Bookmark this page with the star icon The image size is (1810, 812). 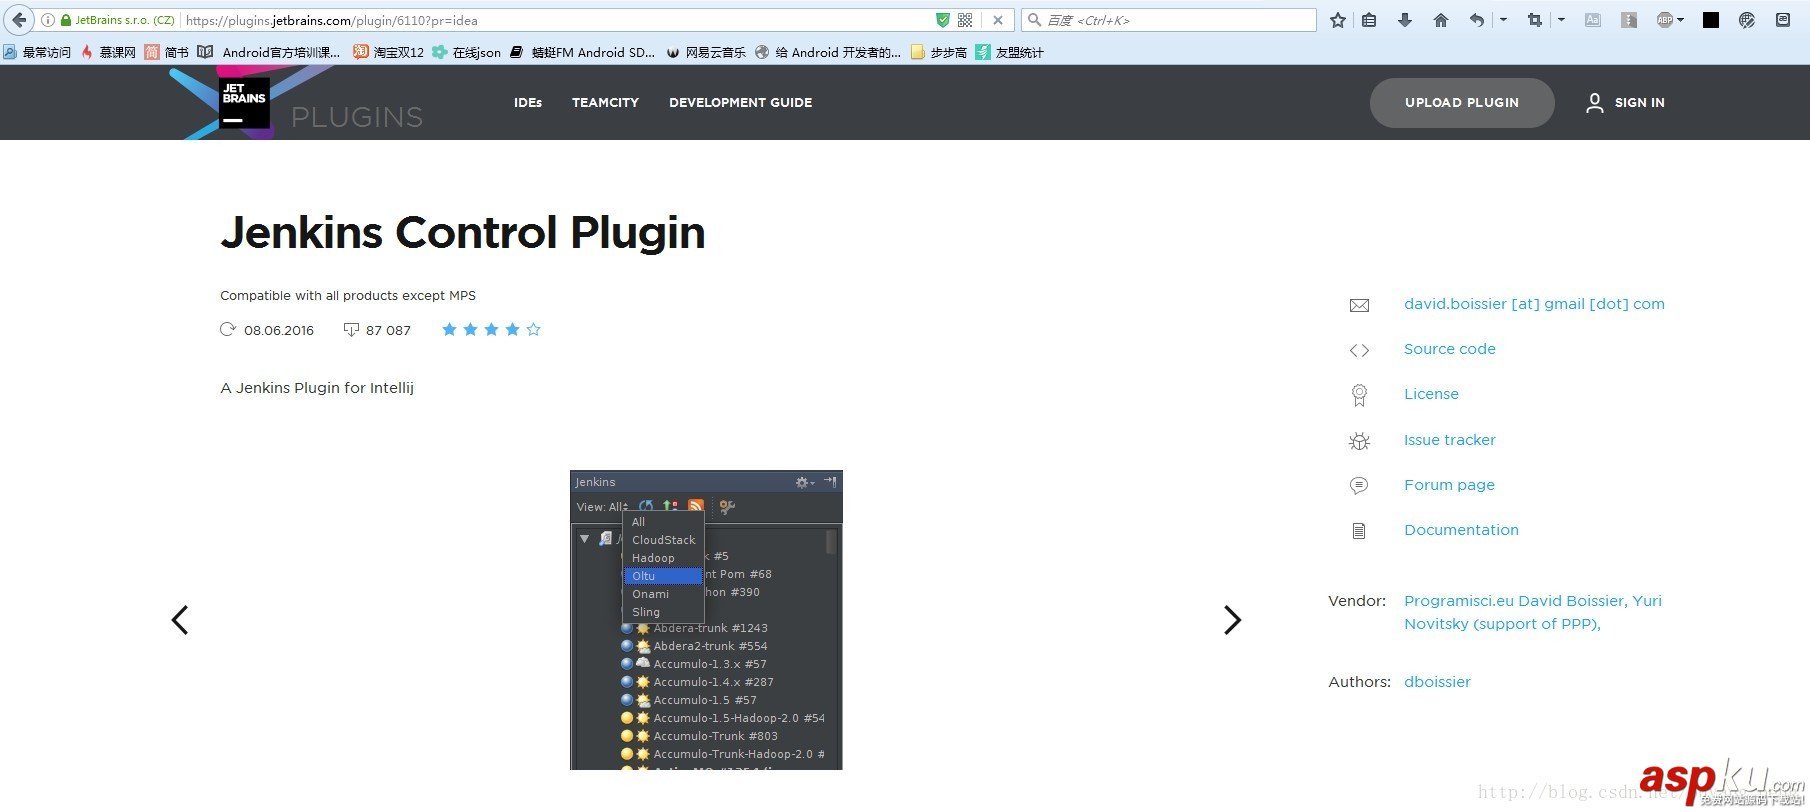click(x=1338, y=20)
